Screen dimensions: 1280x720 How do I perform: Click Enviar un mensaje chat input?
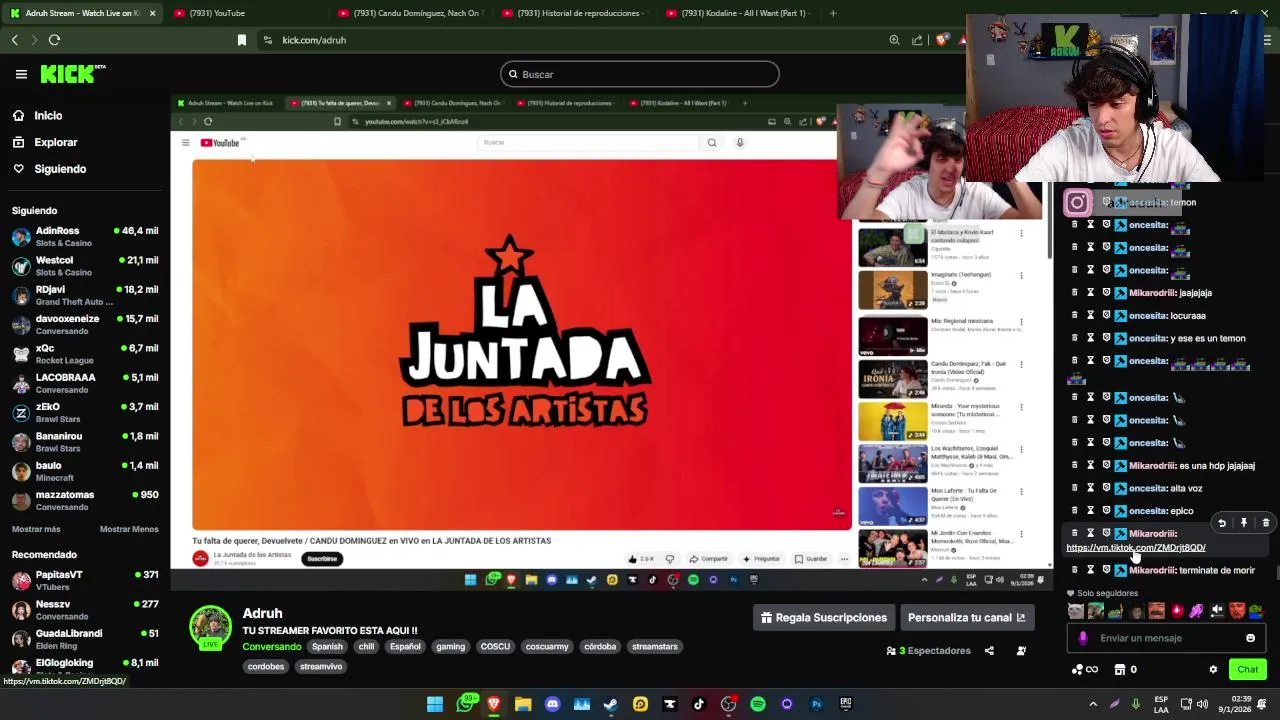pyautogui.click(x=1166, y=638)
